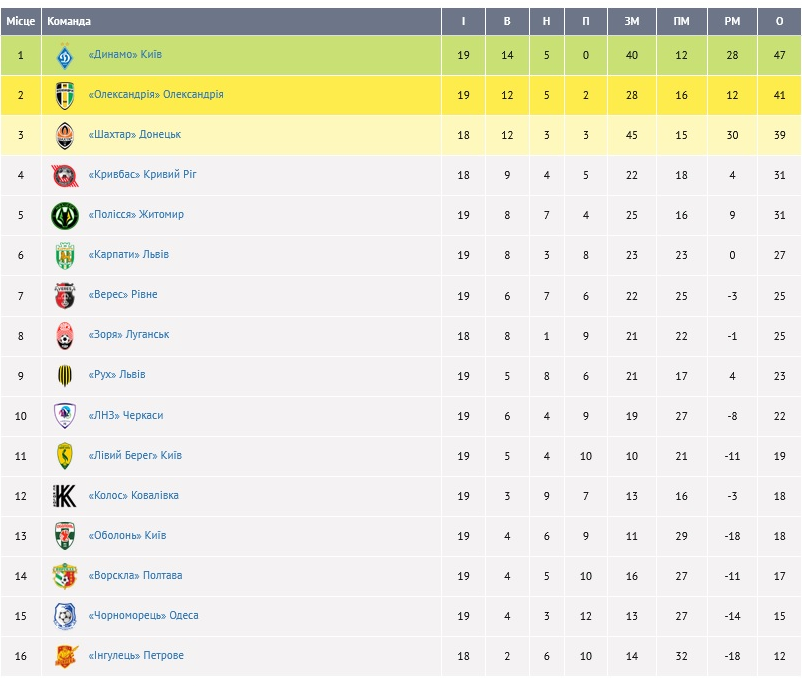Viewport: 802px width, 686px height.
Task: Click the Dynamo Kyiv club logo
Action: pyautogui.click(x=65, y=55)
